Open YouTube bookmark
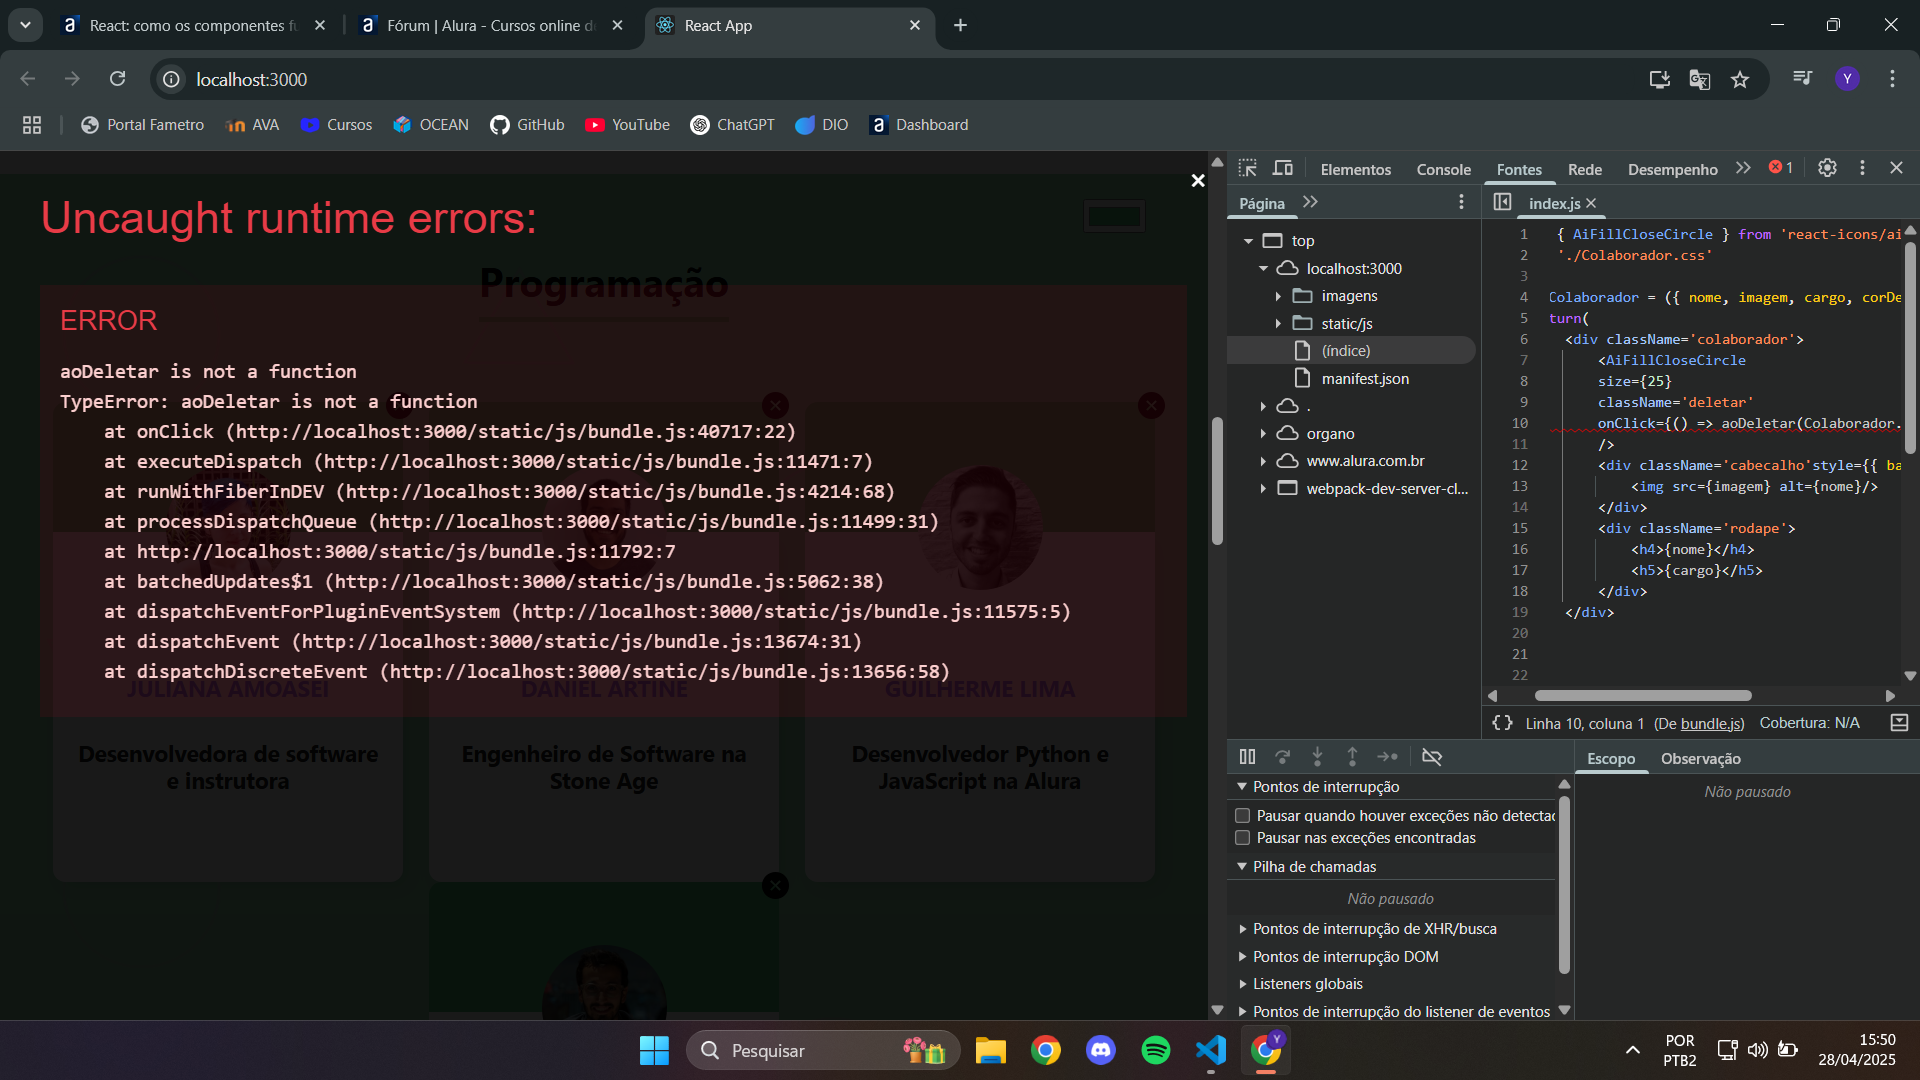The image size is (1920, 1080). click(627, 125)
